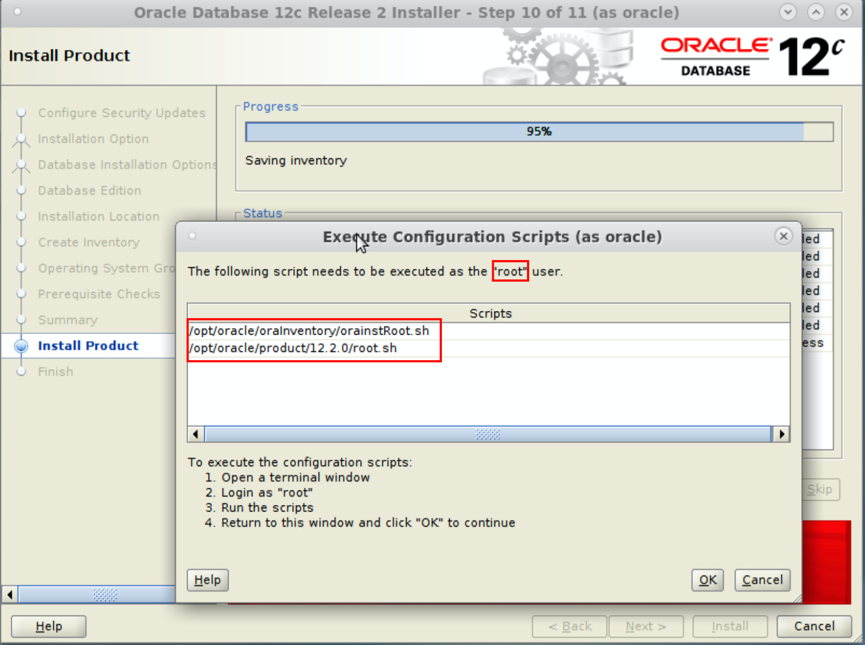Viewport: 865px width, 645px height.
Task: Select Summary step in sidebar
Action: 67,320
